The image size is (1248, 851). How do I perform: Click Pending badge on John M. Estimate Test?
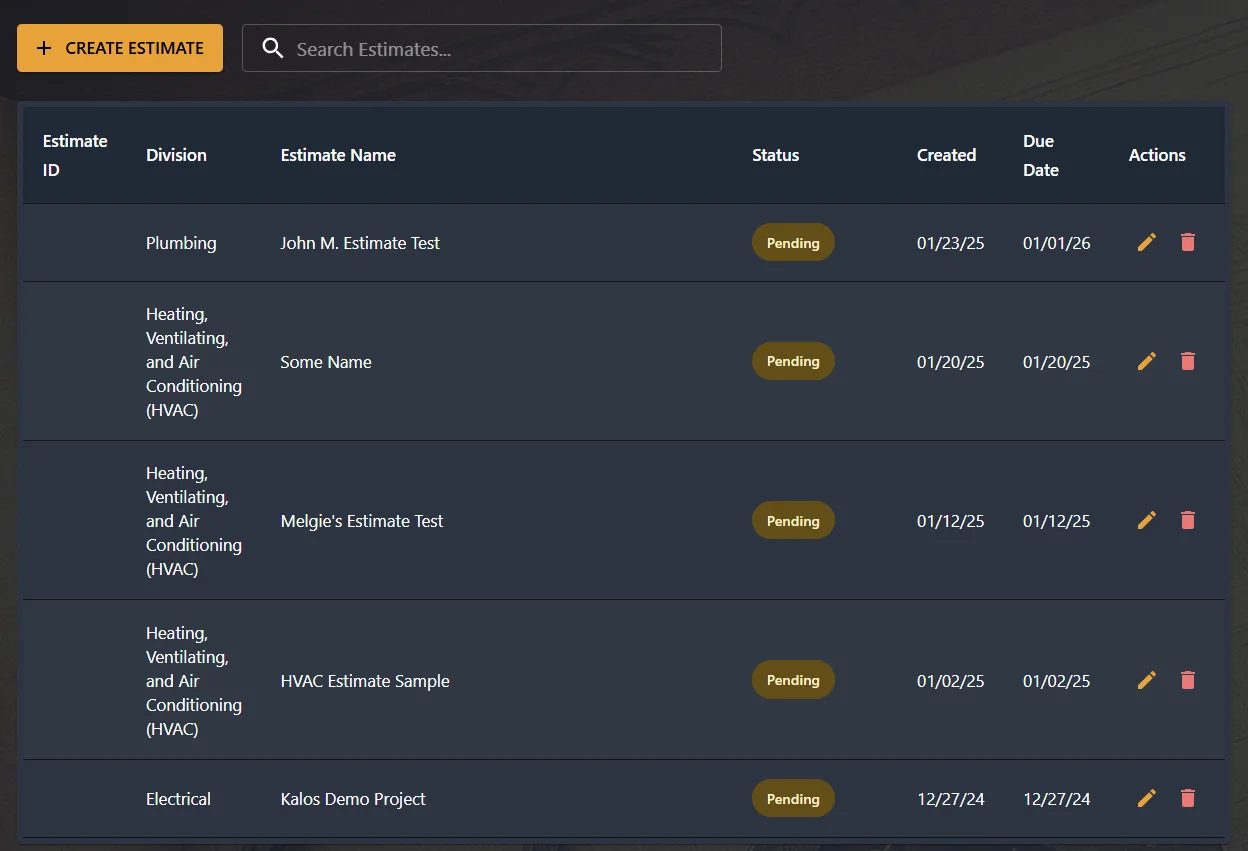coord(793,242)
